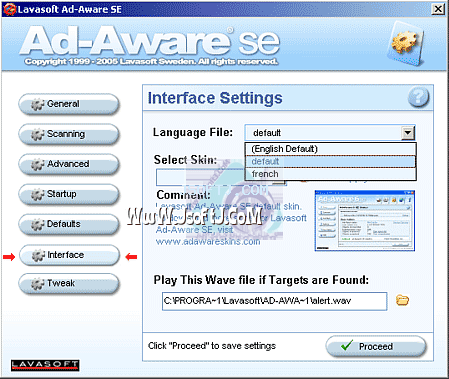Open the Tweak settings section
The image size is (449, 379).
click(69, 284)
